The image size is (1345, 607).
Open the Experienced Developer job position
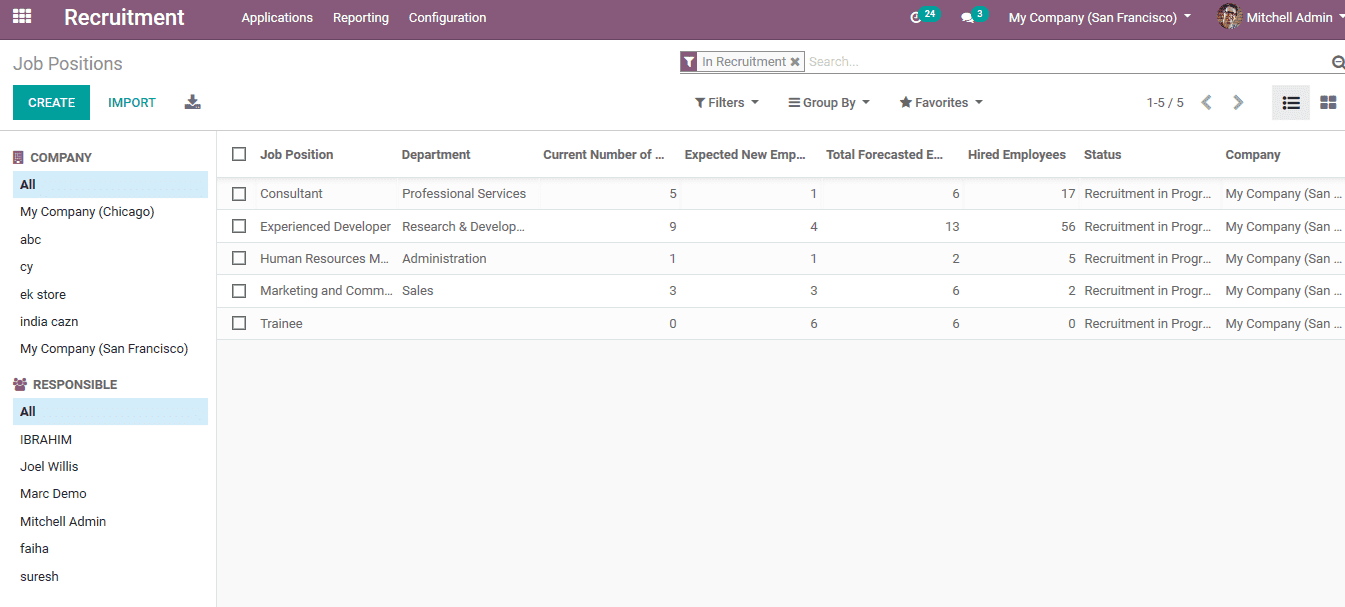(325, 227)
